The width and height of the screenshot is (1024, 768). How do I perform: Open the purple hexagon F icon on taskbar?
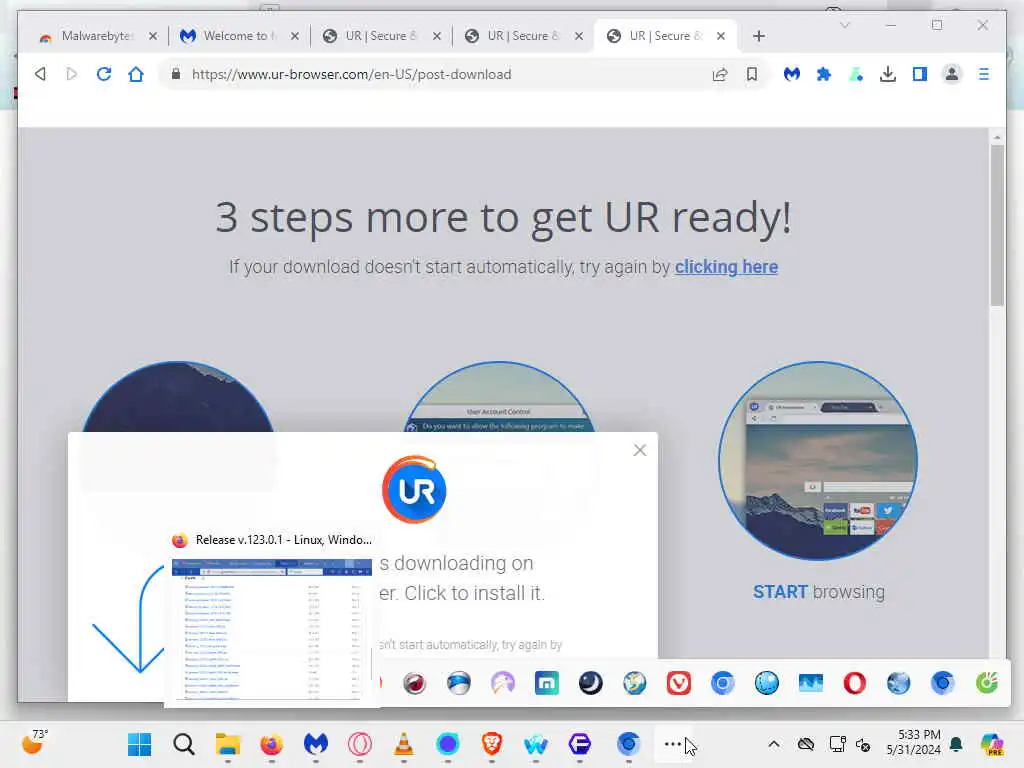580,744
